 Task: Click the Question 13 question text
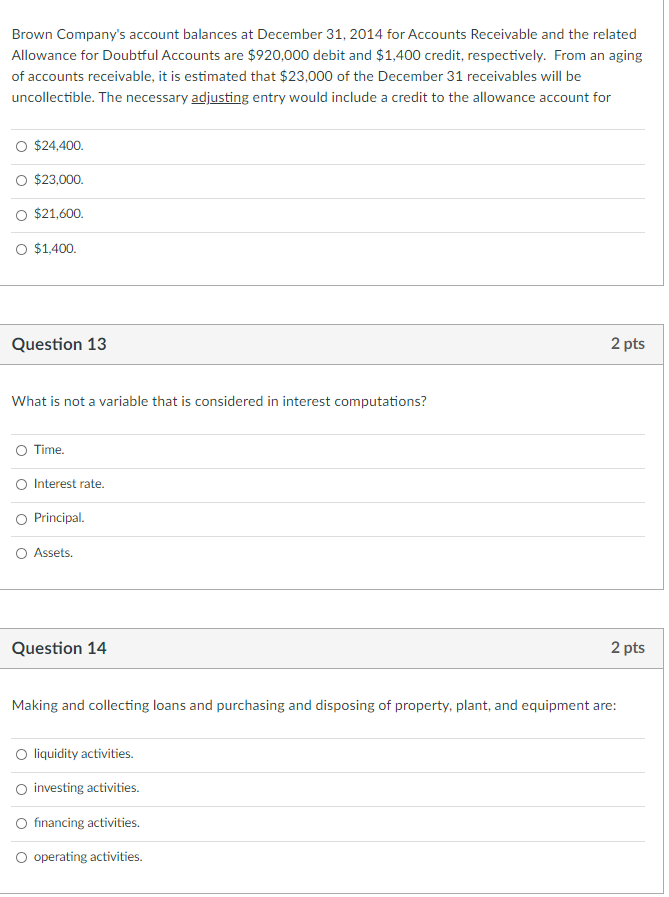click(218, 401)
